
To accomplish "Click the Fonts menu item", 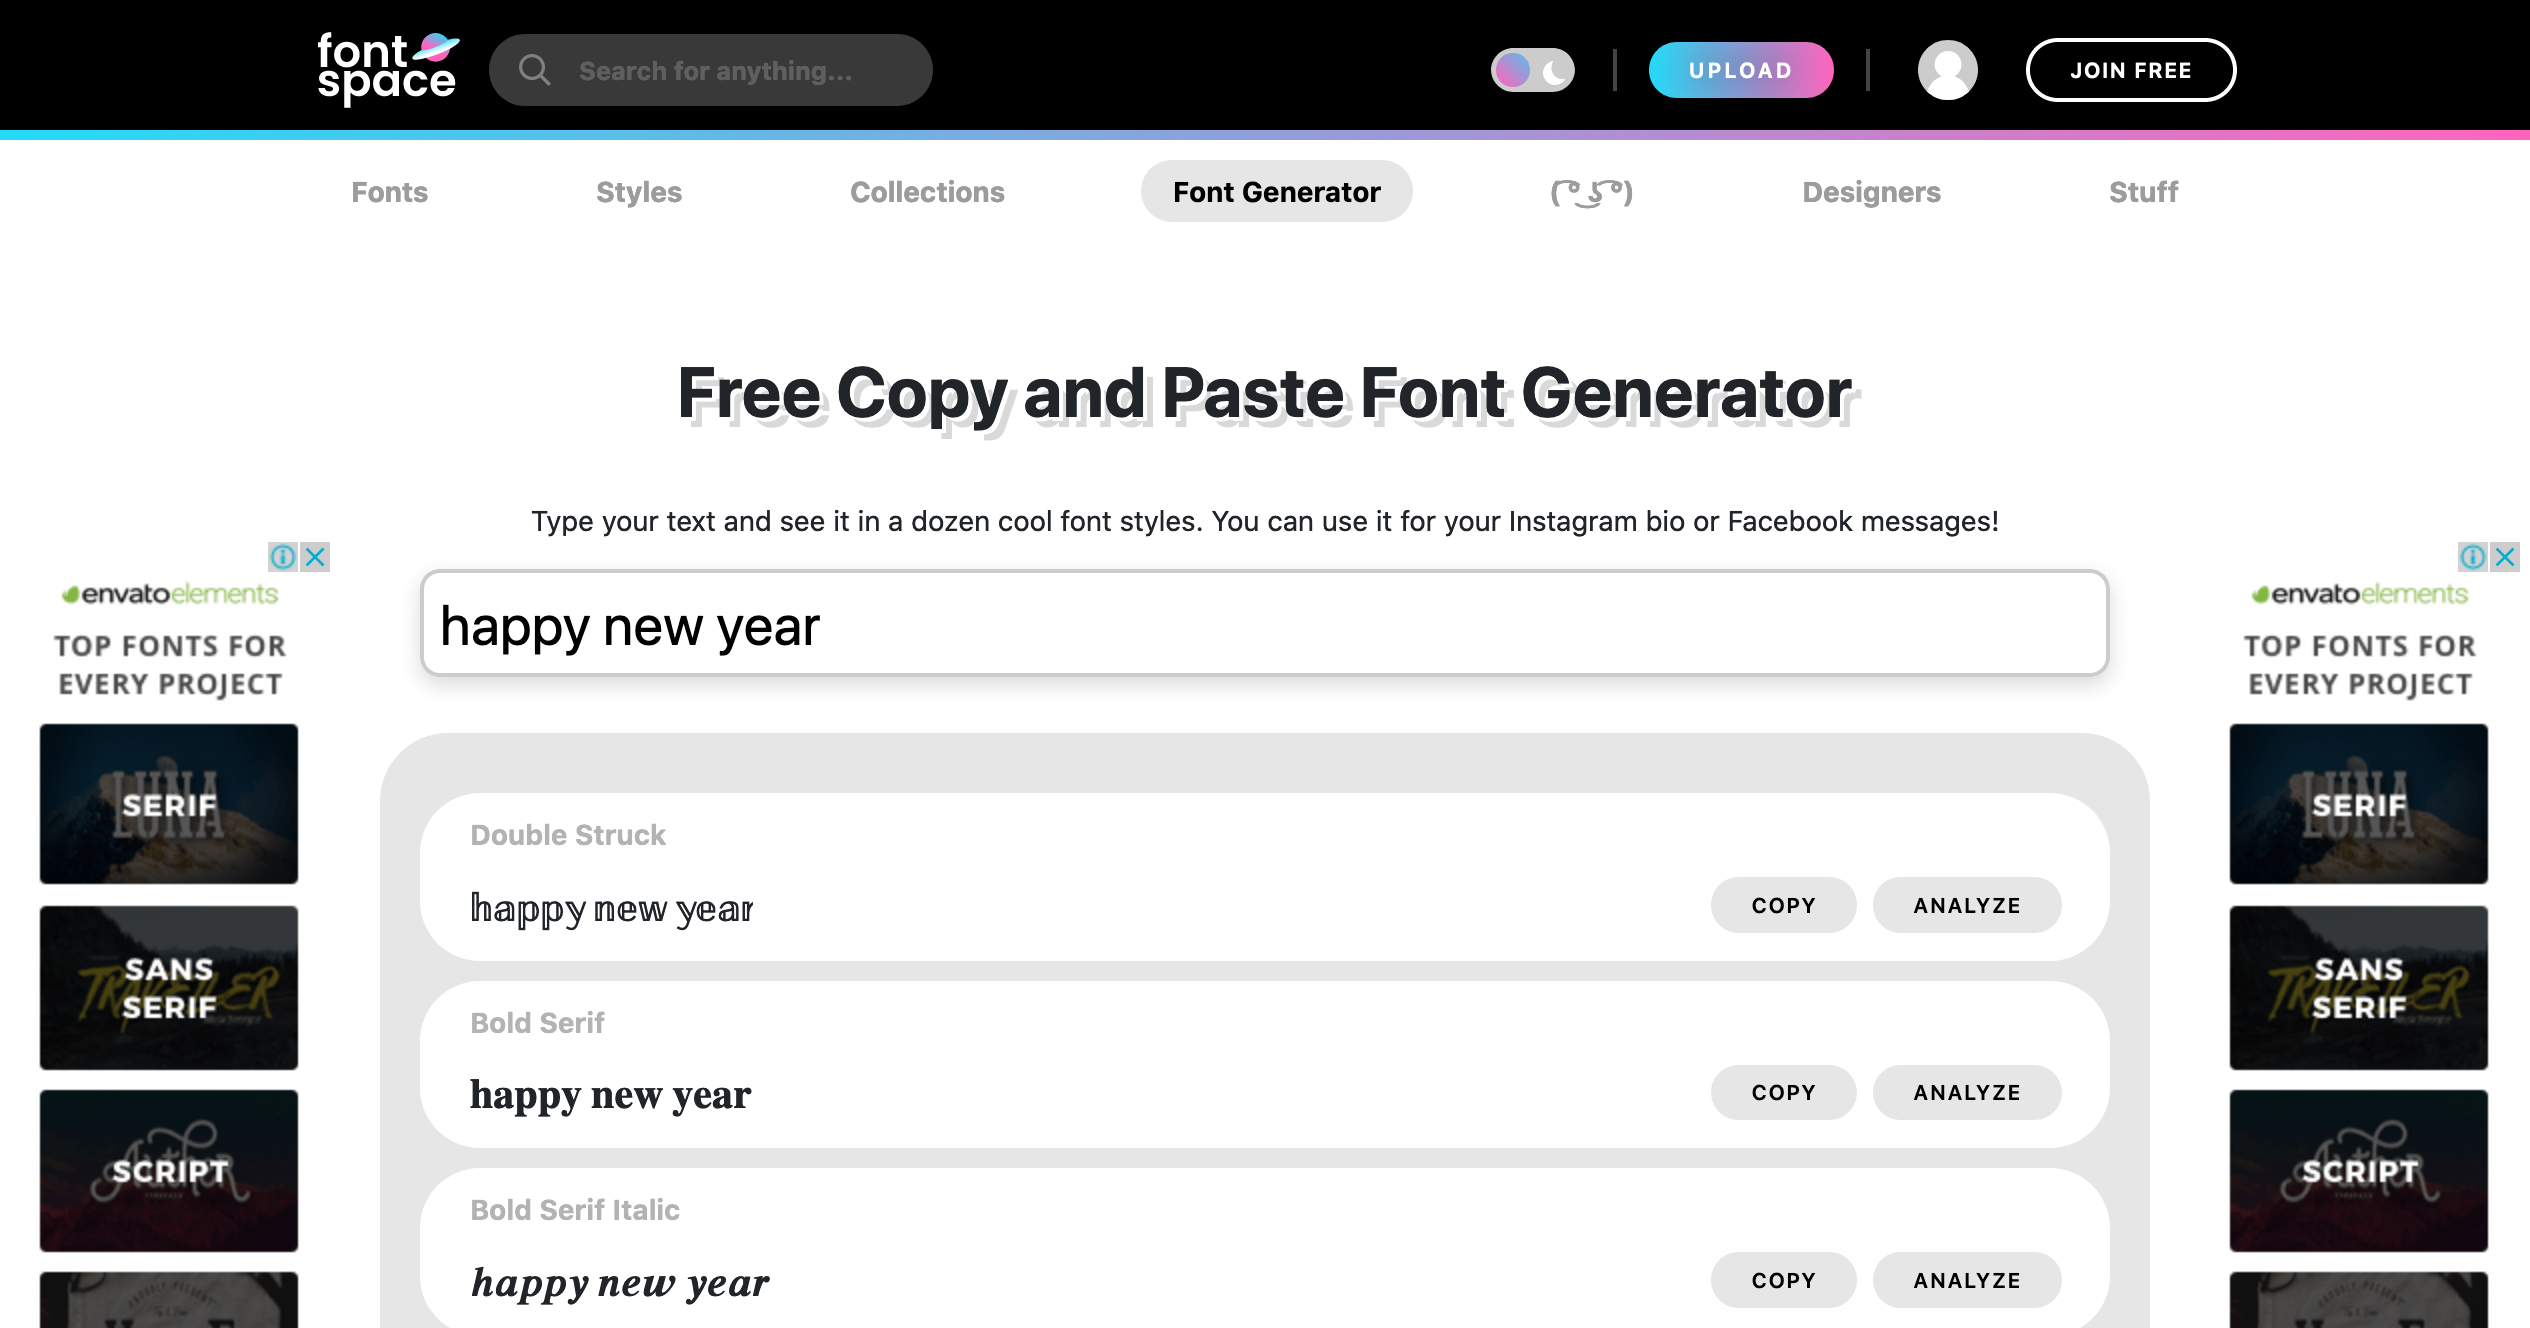I will click(x=388, y=191).
